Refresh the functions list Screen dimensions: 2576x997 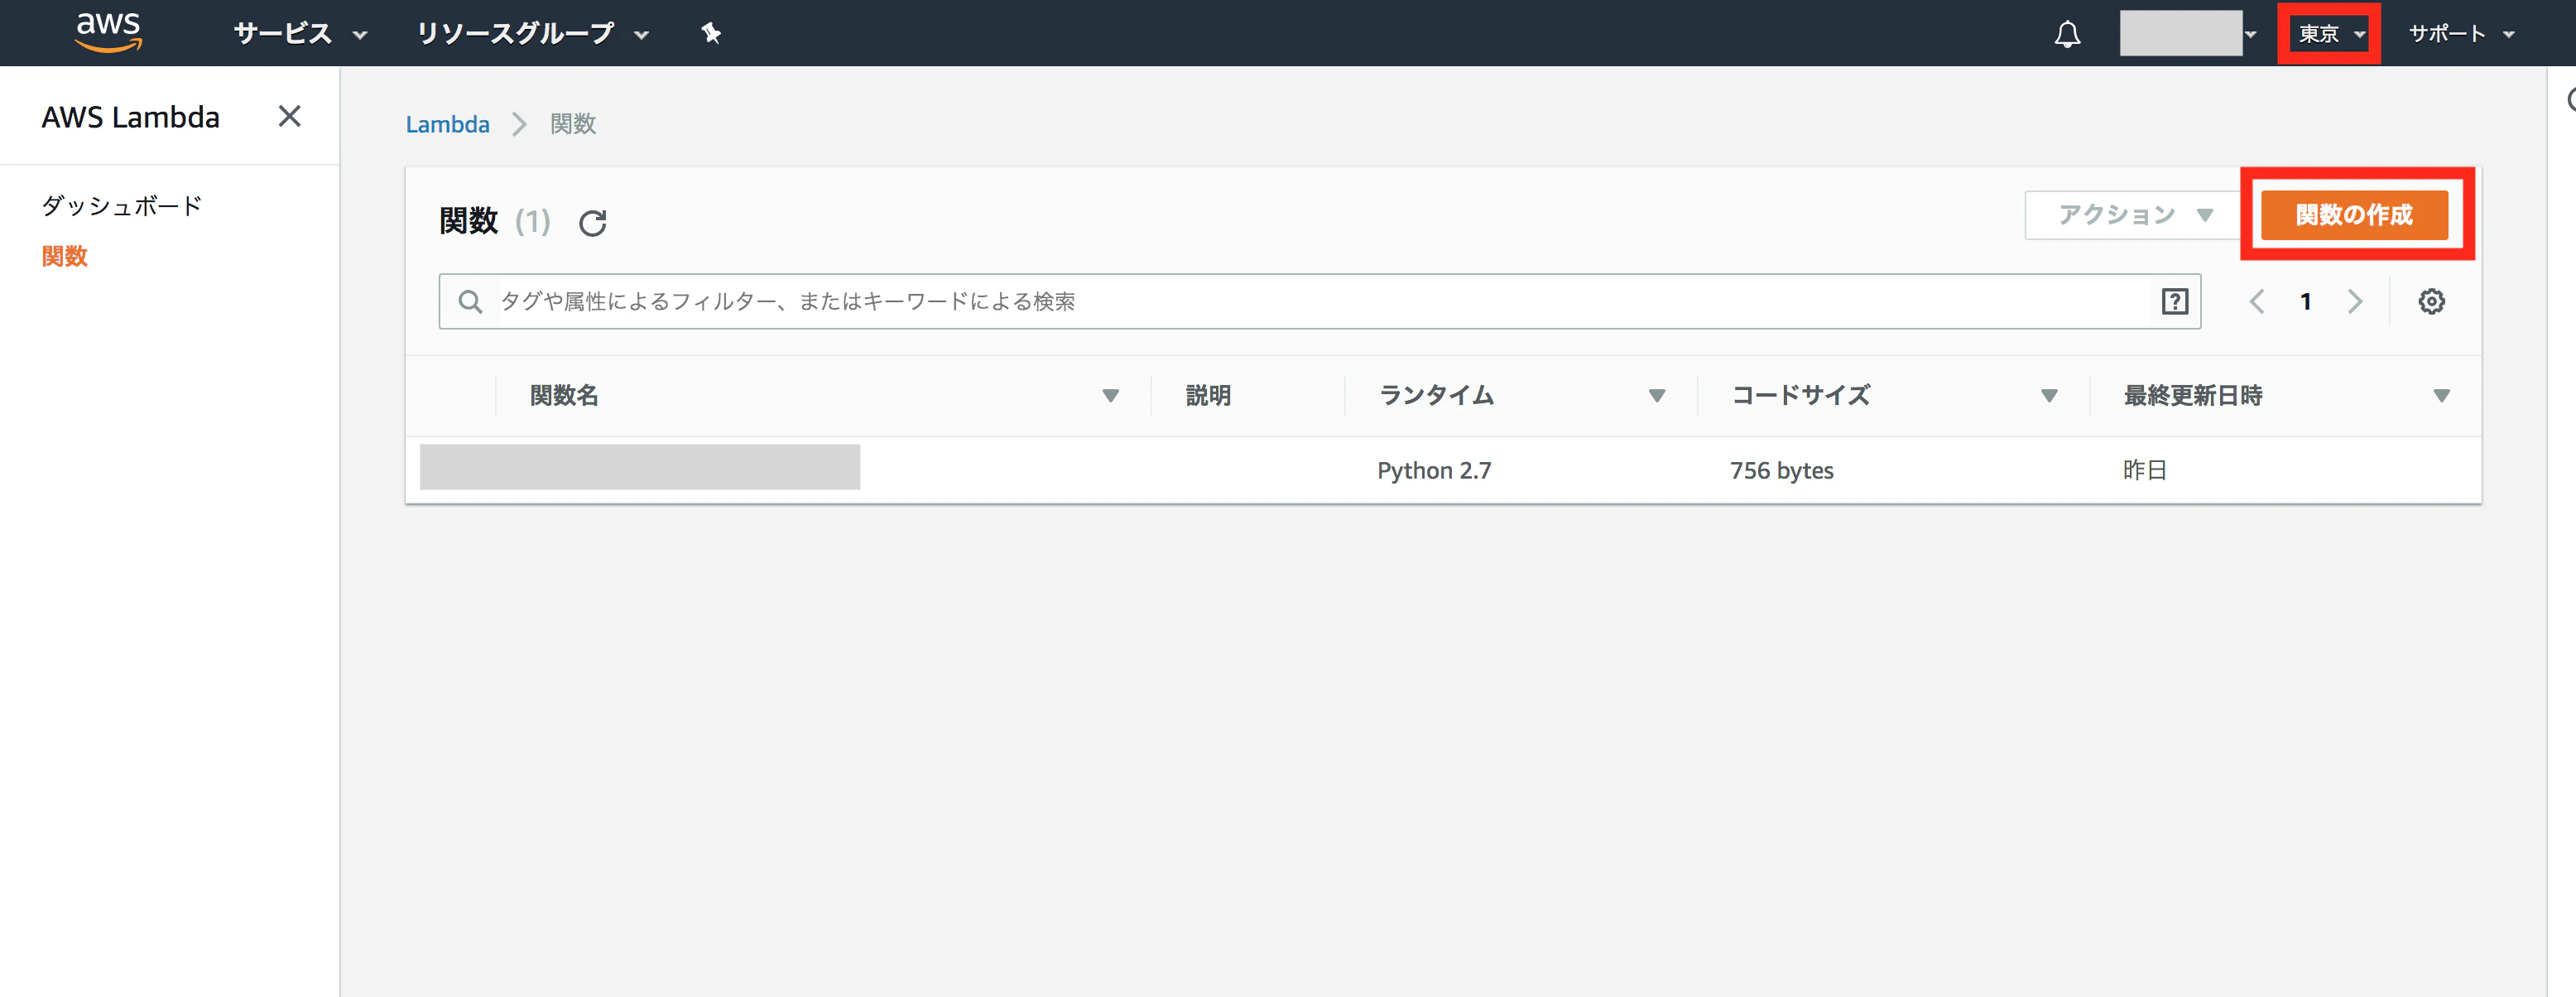(593, 222)
